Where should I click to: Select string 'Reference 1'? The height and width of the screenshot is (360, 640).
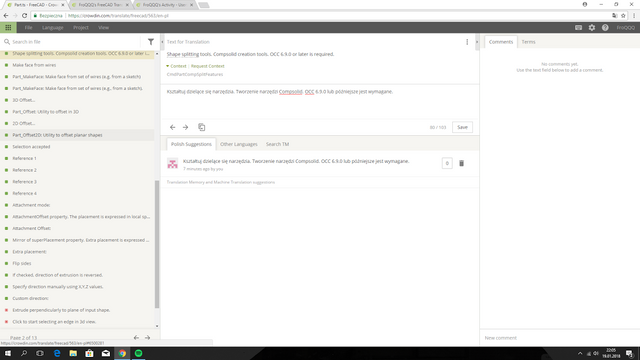tap(78, 158)
